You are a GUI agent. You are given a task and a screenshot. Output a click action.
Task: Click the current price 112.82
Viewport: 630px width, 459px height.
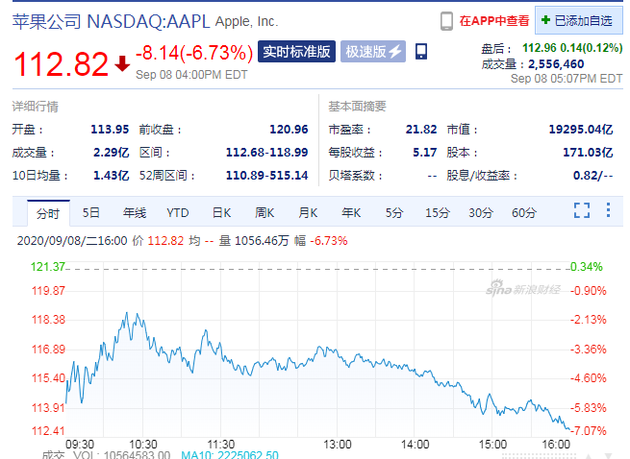pyautogui.click(x=61, y=64)
